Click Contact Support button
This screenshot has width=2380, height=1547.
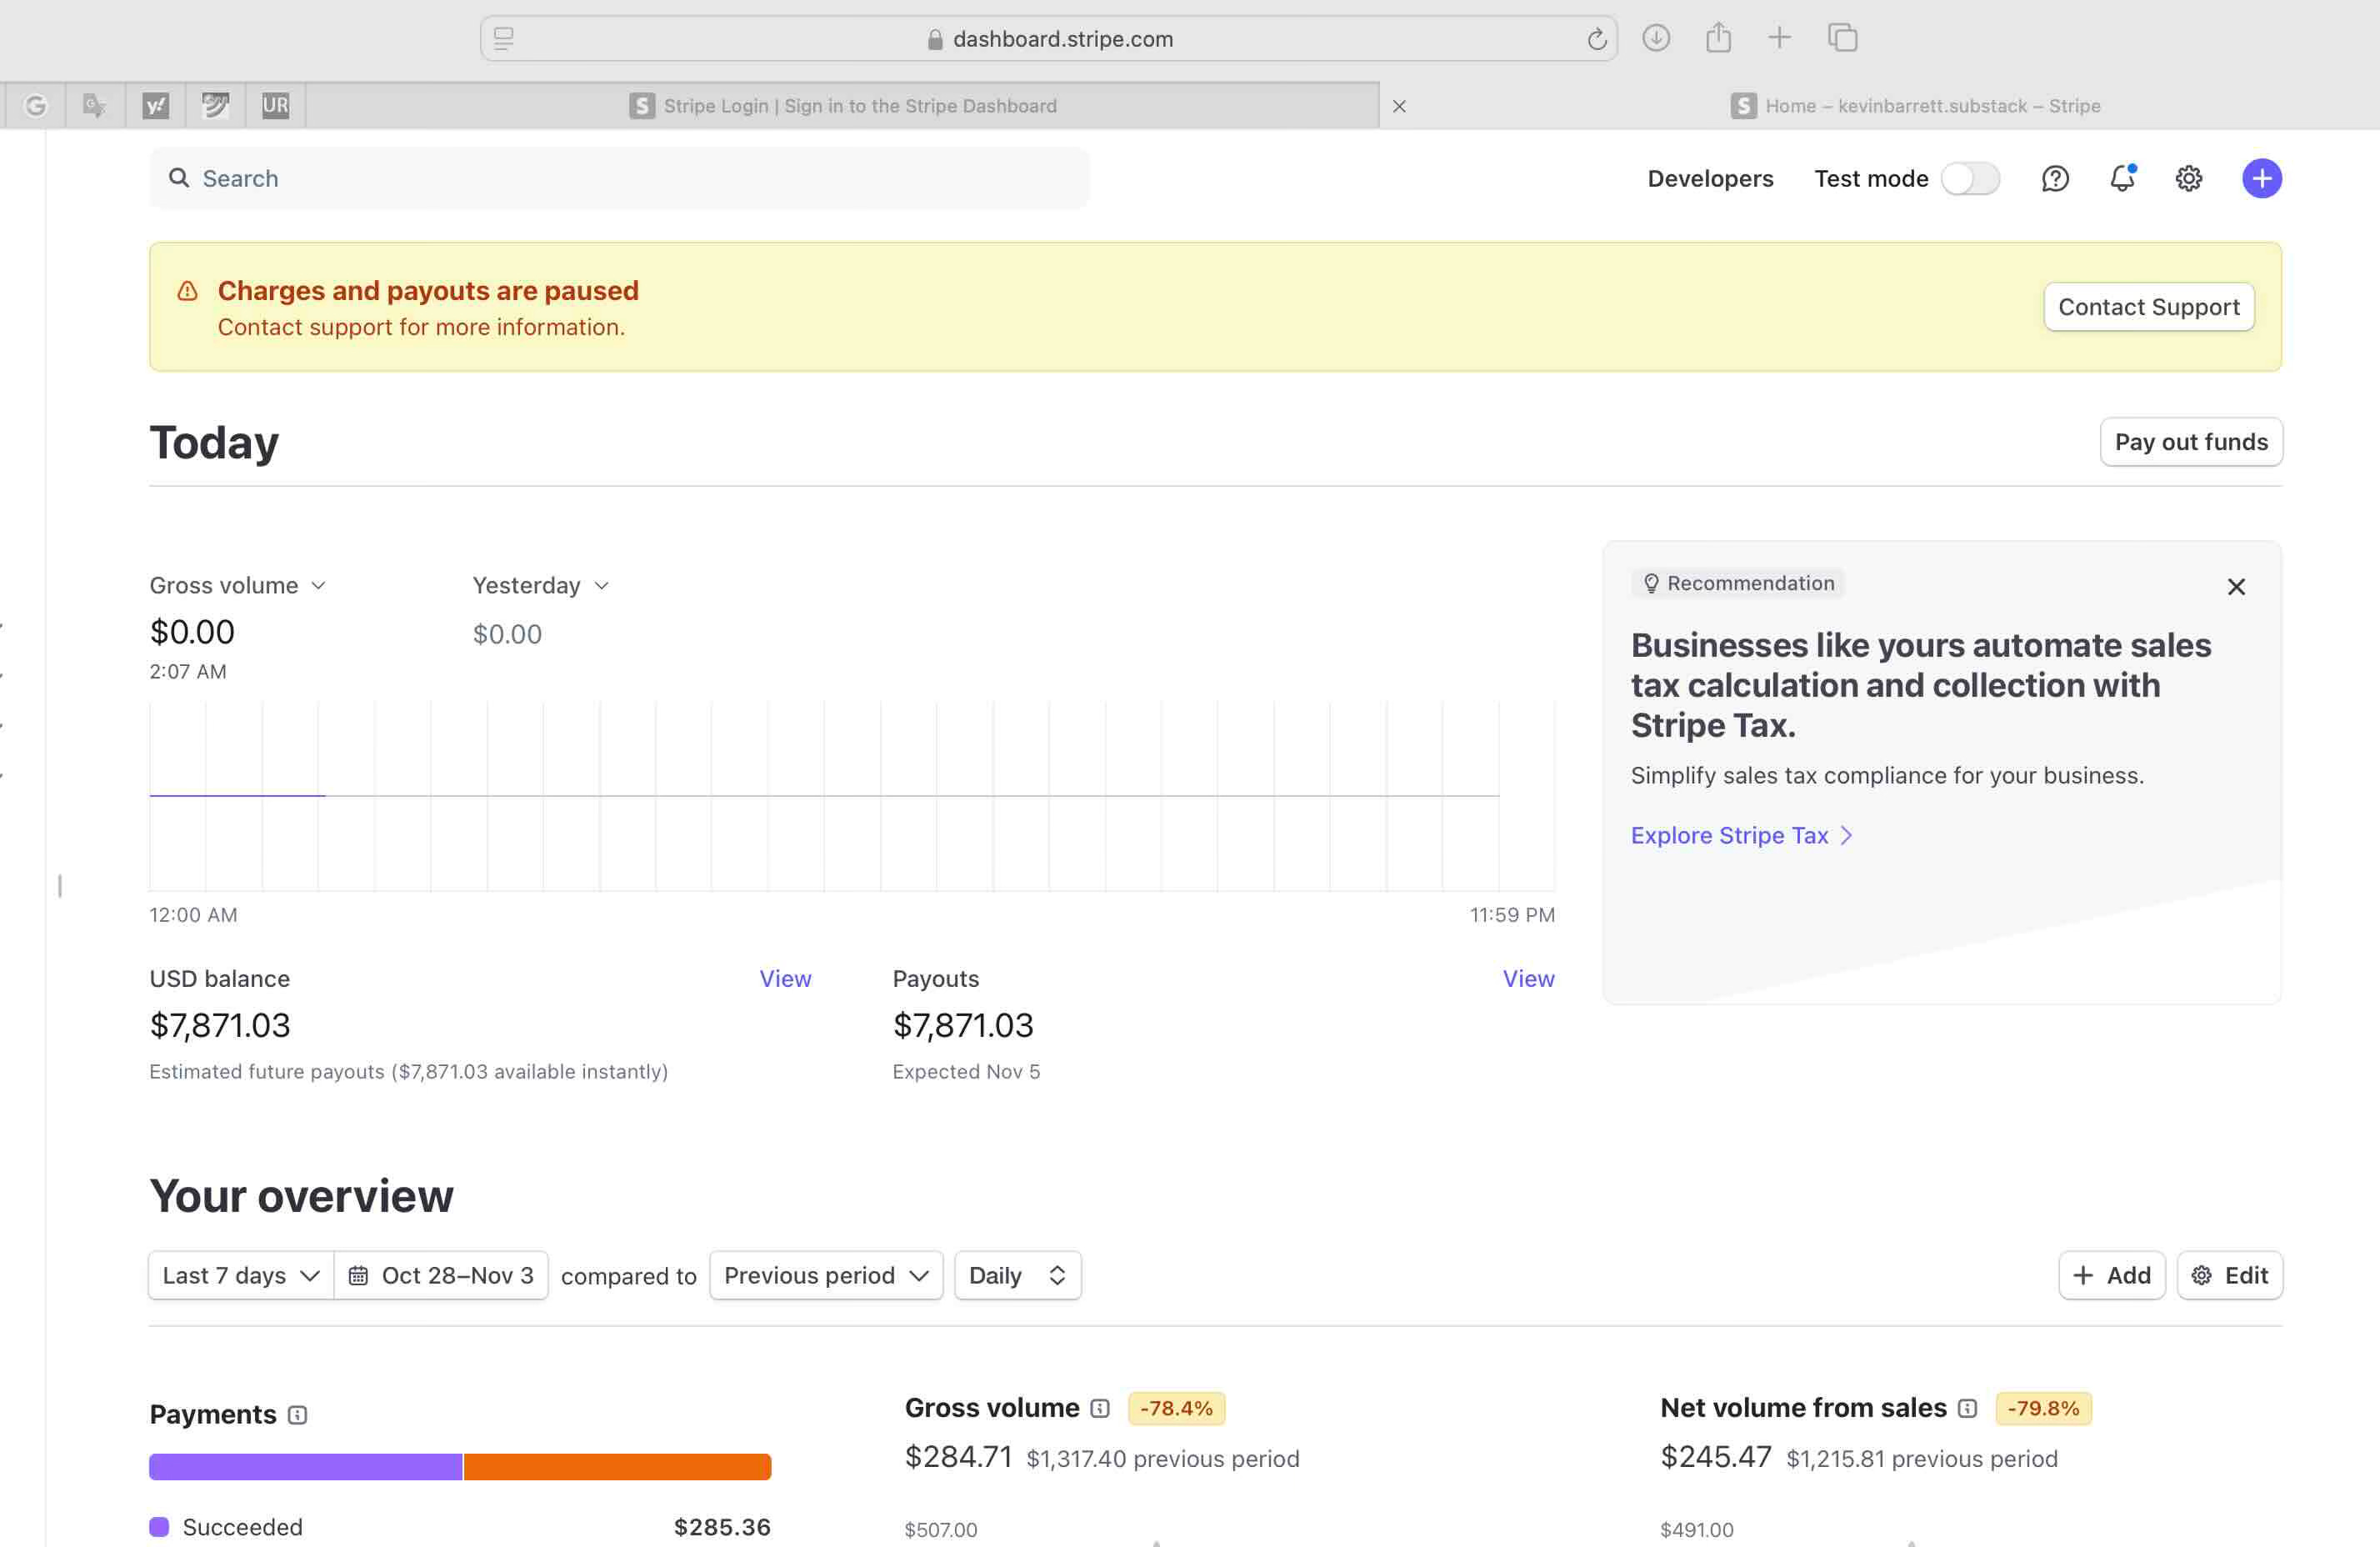2148,307
